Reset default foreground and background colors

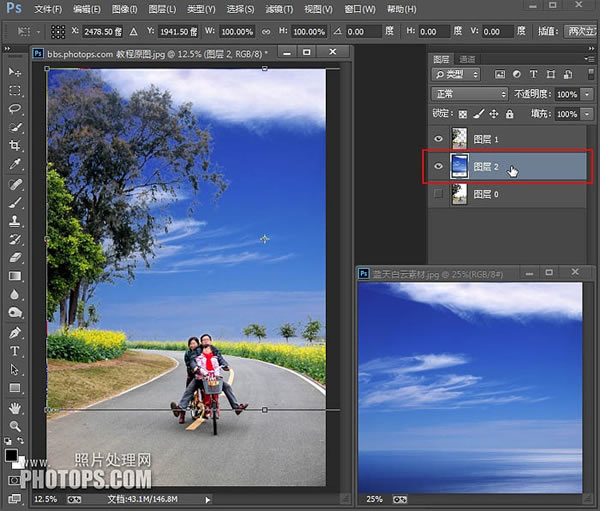point(8,441)
